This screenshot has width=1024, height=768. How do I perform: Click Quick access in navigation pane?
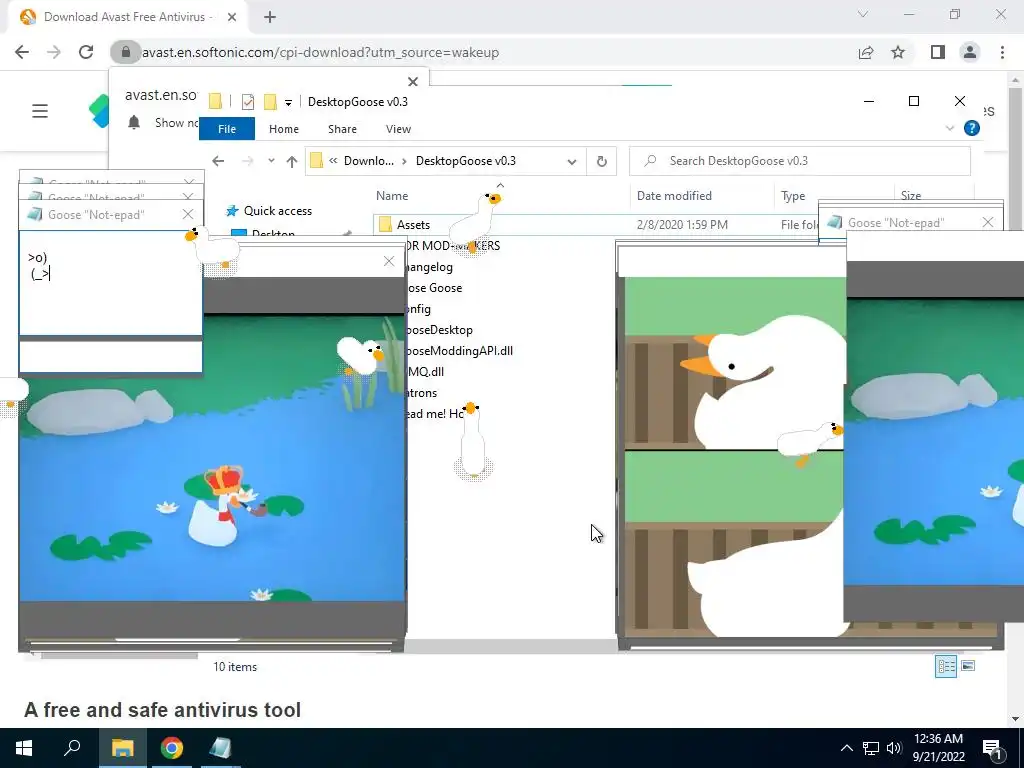pyautogui.click(x=278, y=211)
